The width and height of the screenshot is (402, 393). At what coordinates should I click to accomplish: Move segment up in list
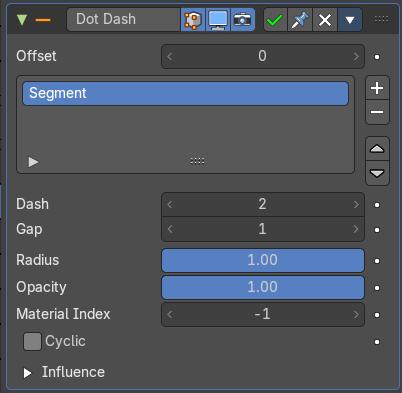377,149
